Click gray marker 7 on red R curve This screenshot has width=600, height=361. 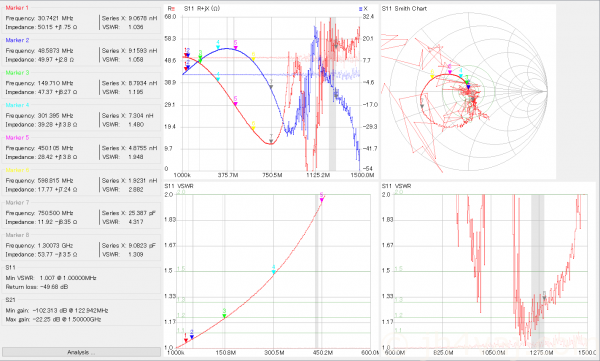pos(271,140)
